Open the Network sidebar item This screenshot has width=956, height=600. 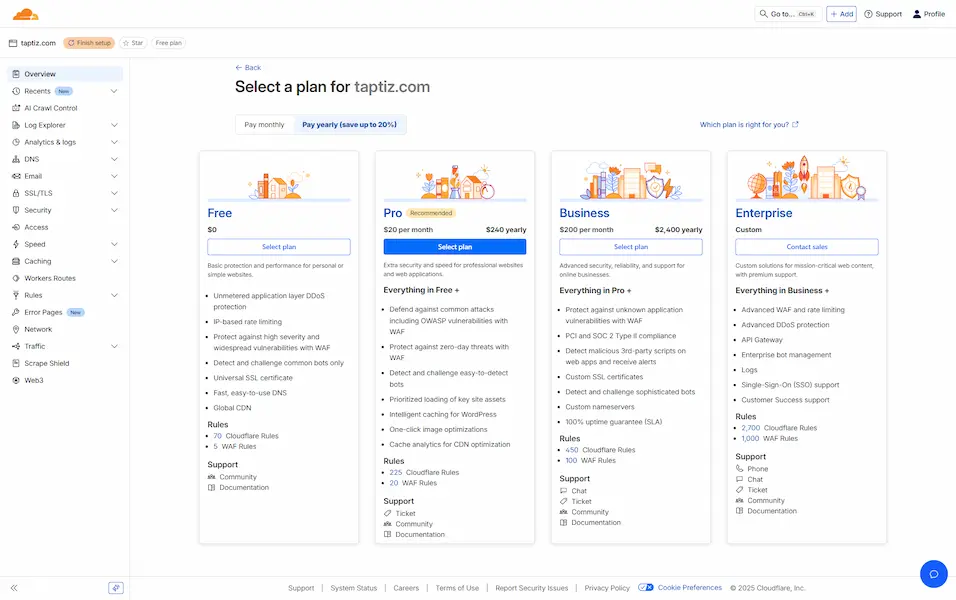(38, 329)
